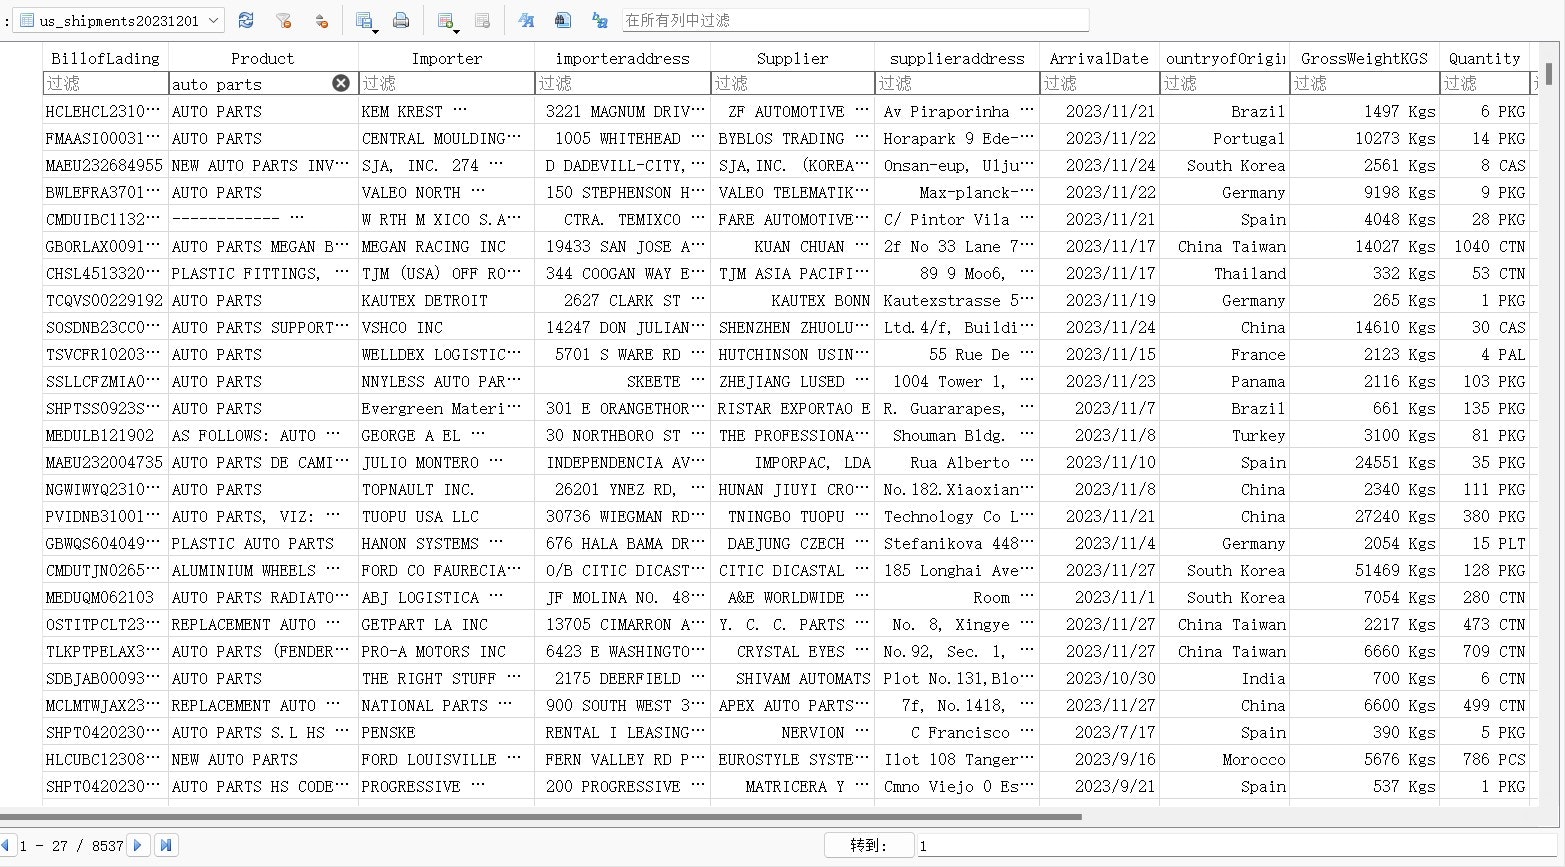Go to next page of records
This screenshot has height=867, width=1565.
coord(138,845)
